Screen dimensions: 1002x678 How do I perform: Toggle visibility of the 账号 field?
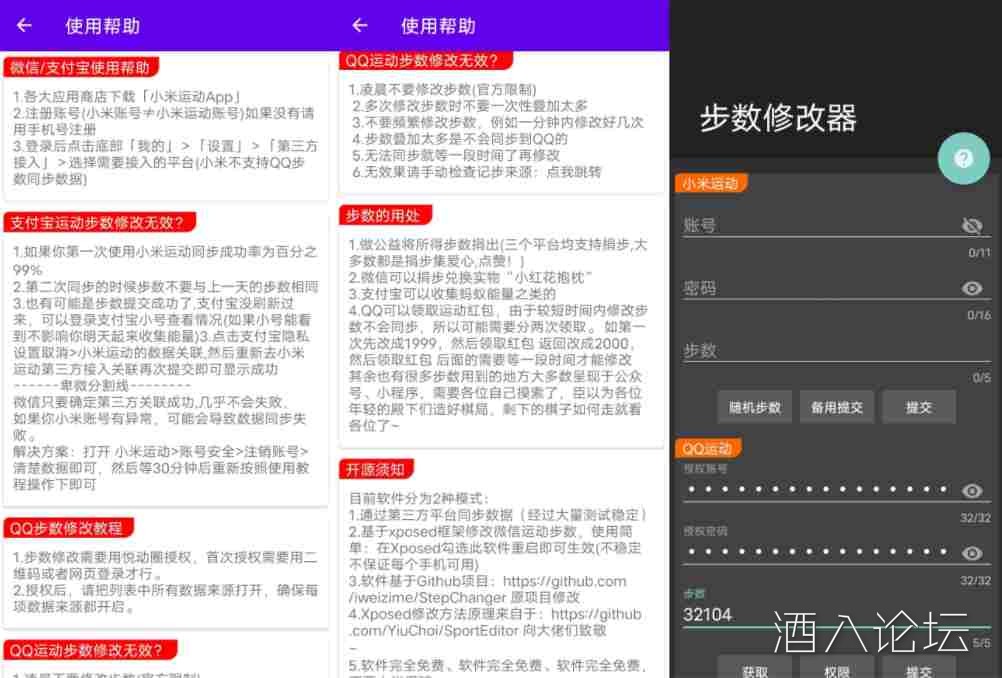point(971,226)
